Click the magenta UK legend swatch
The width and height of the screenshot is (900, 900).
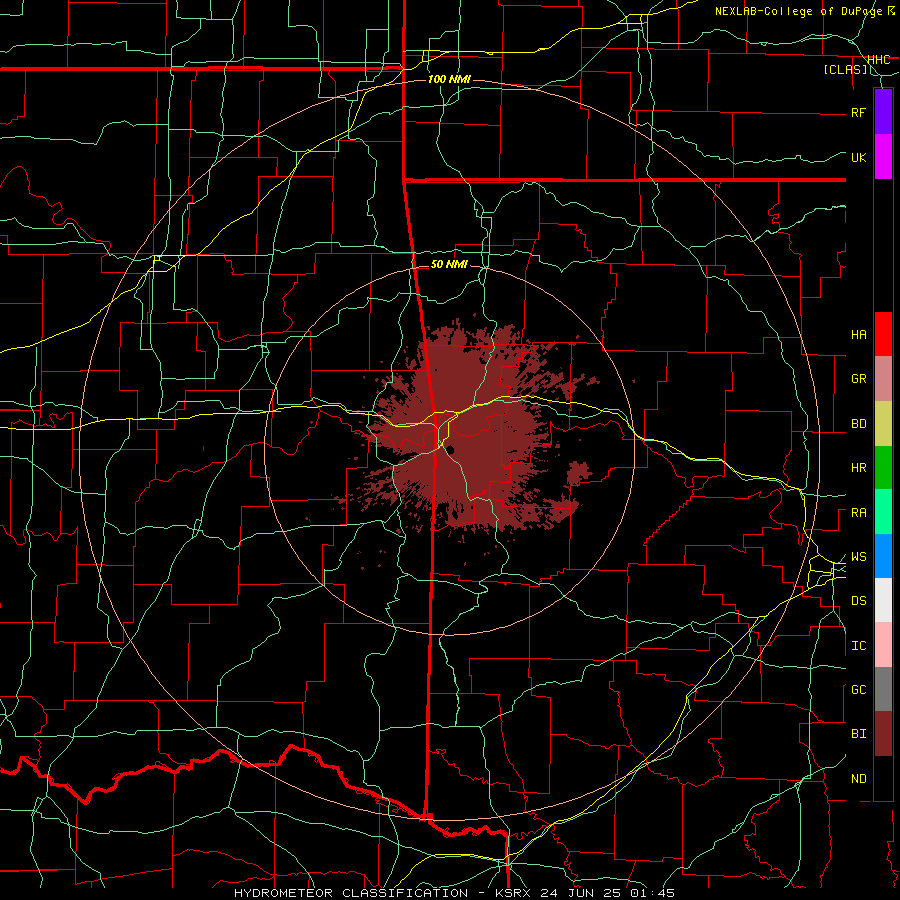click(x=883, y=157)
